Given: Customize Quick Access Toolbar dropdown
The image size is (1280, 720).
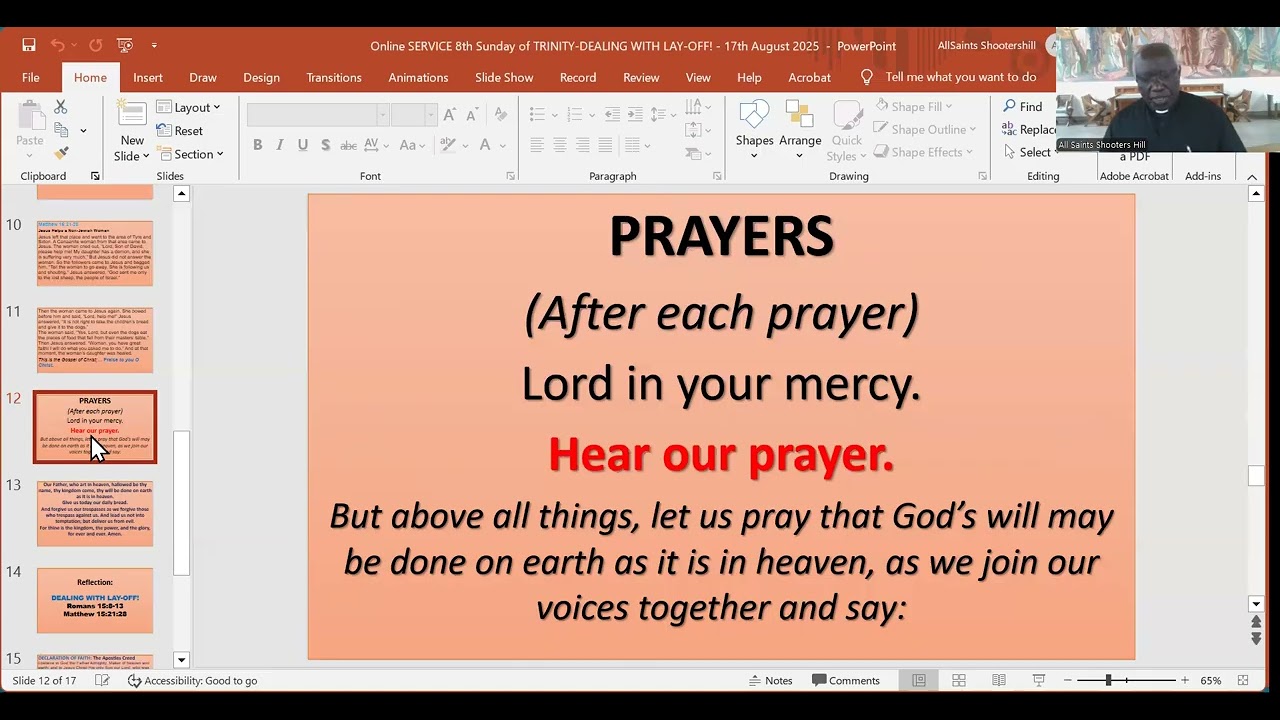Looking at the screenshot, I should (x=154, y=45).
